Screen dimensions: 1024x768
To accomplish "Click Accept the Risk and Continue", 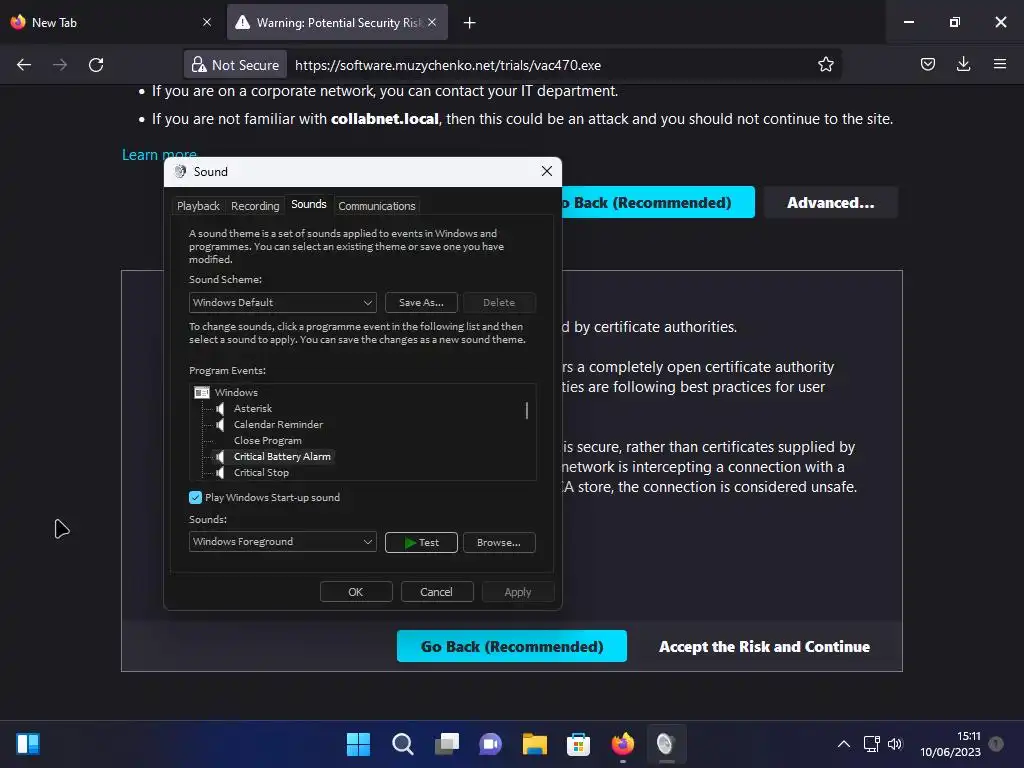I will point(765,647).
